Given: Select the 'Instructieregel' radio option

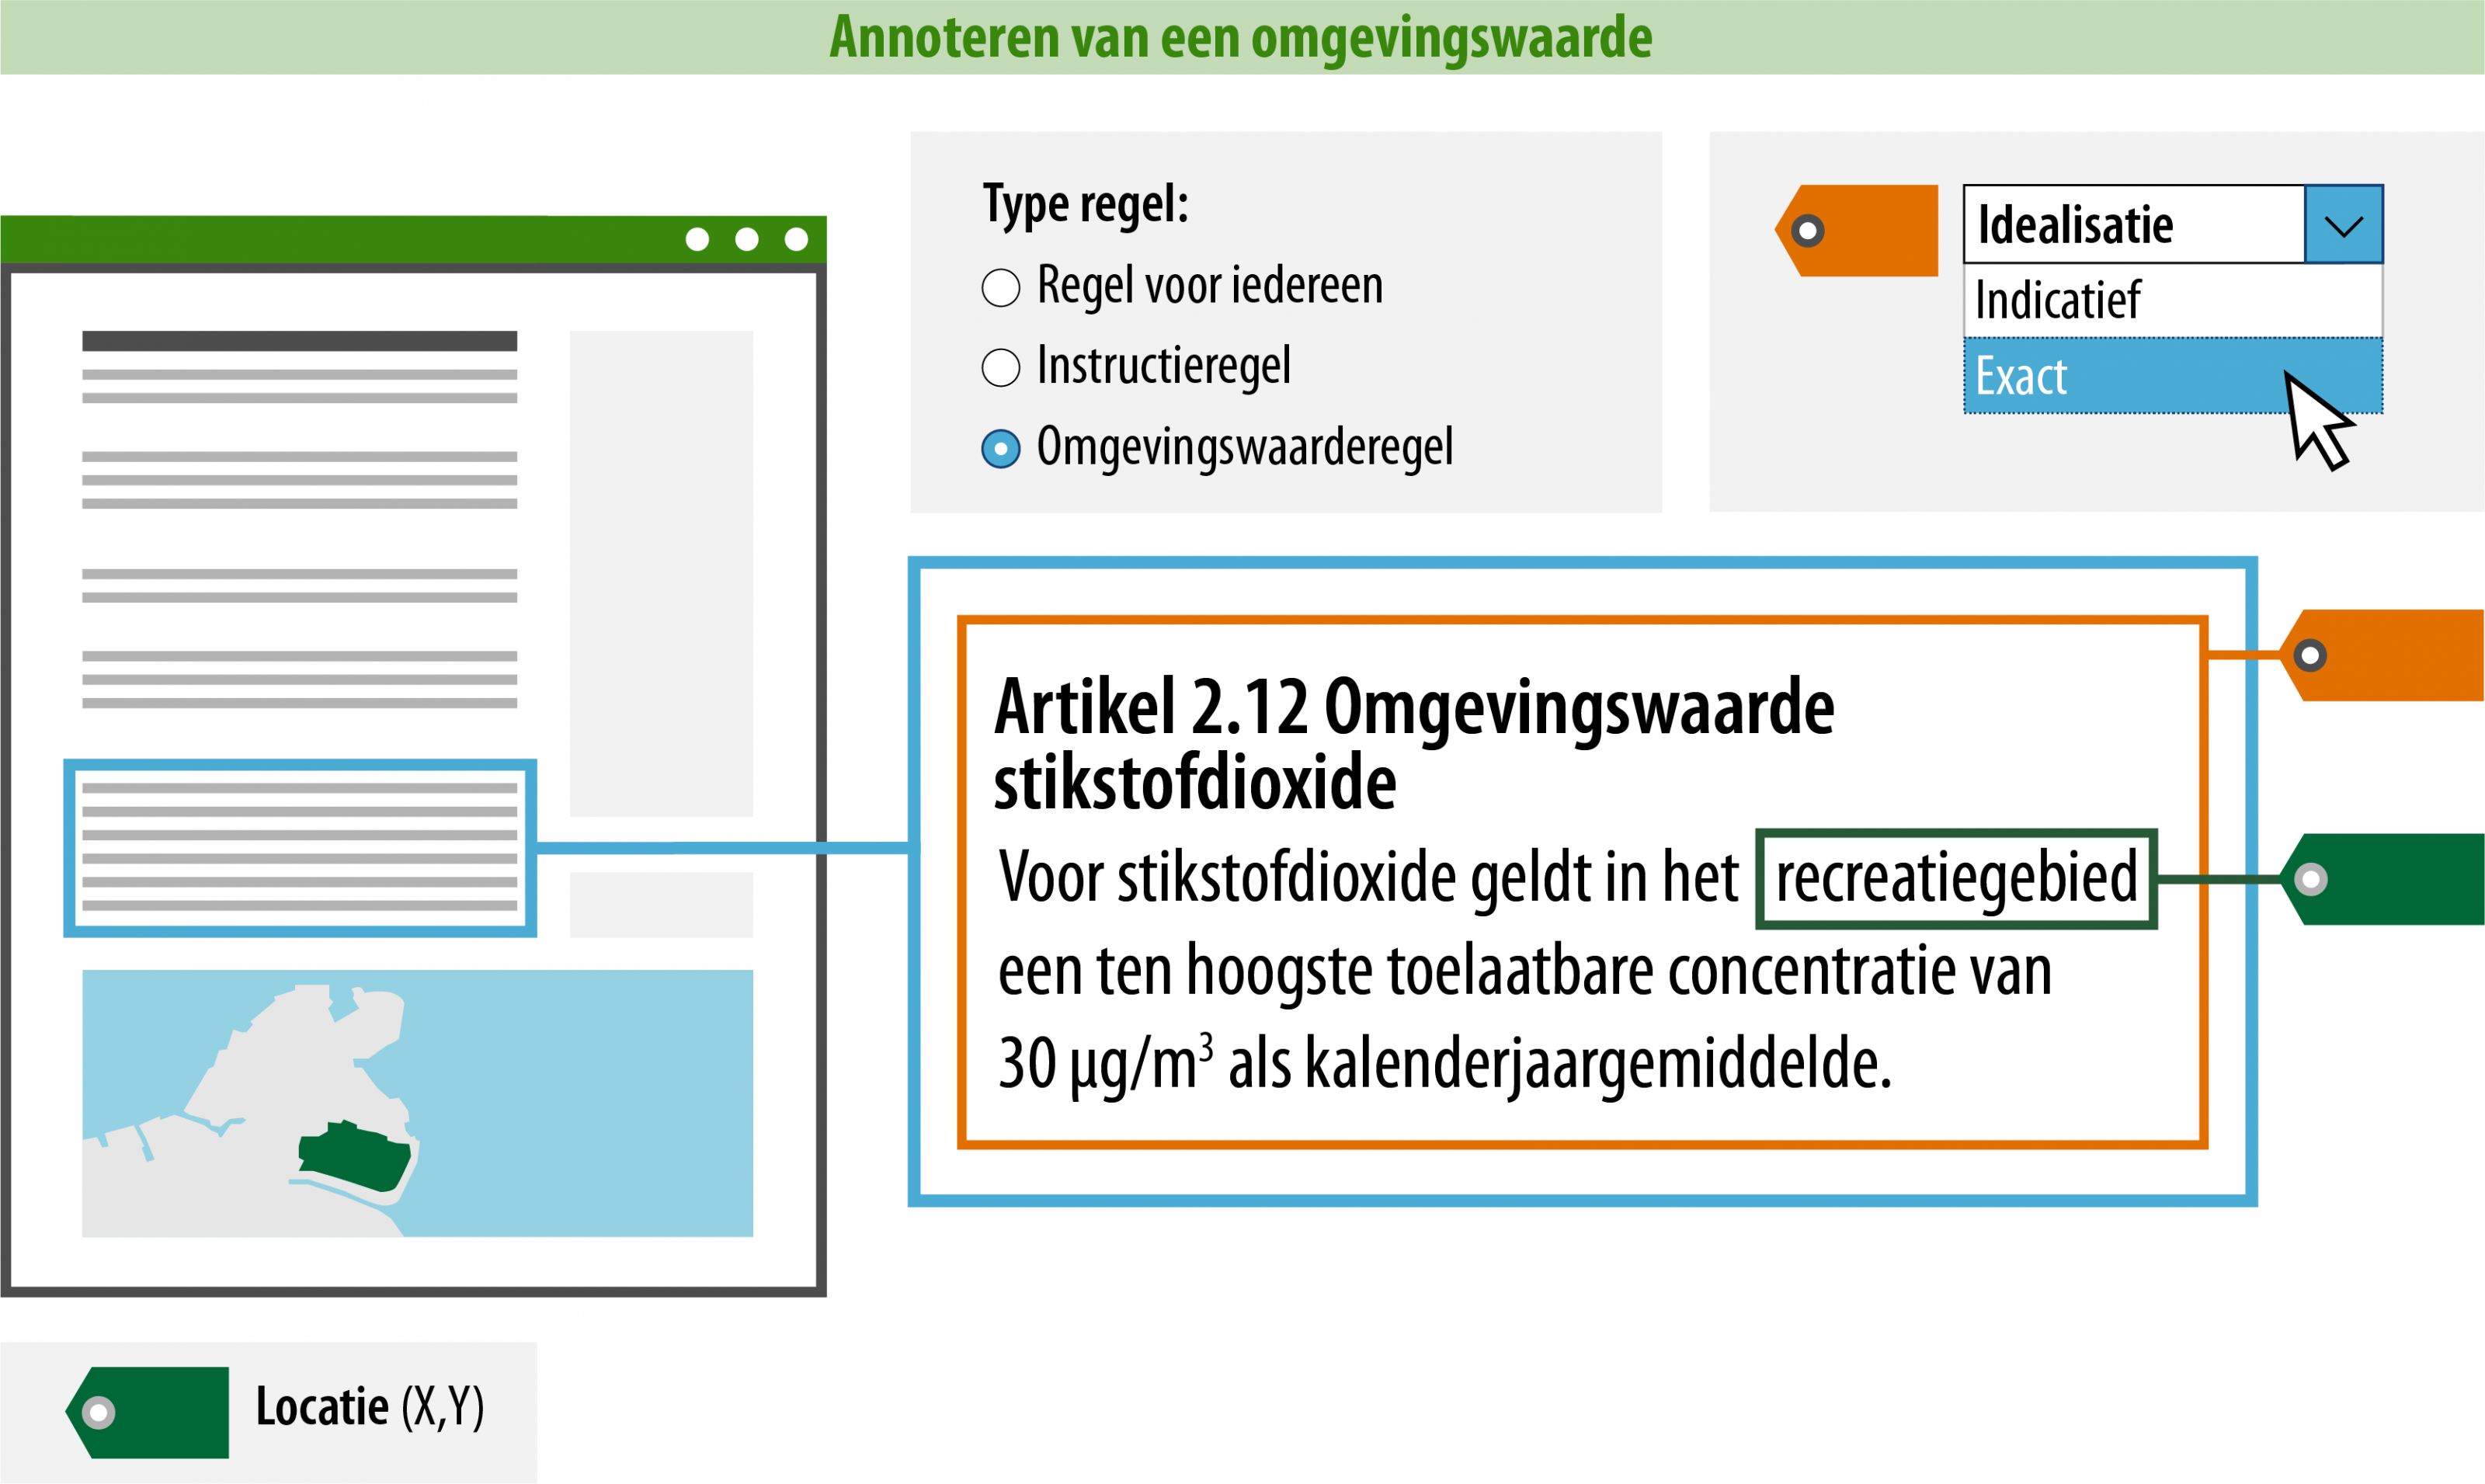Looking at the screenshot, I should click(x=1000, y=367).
